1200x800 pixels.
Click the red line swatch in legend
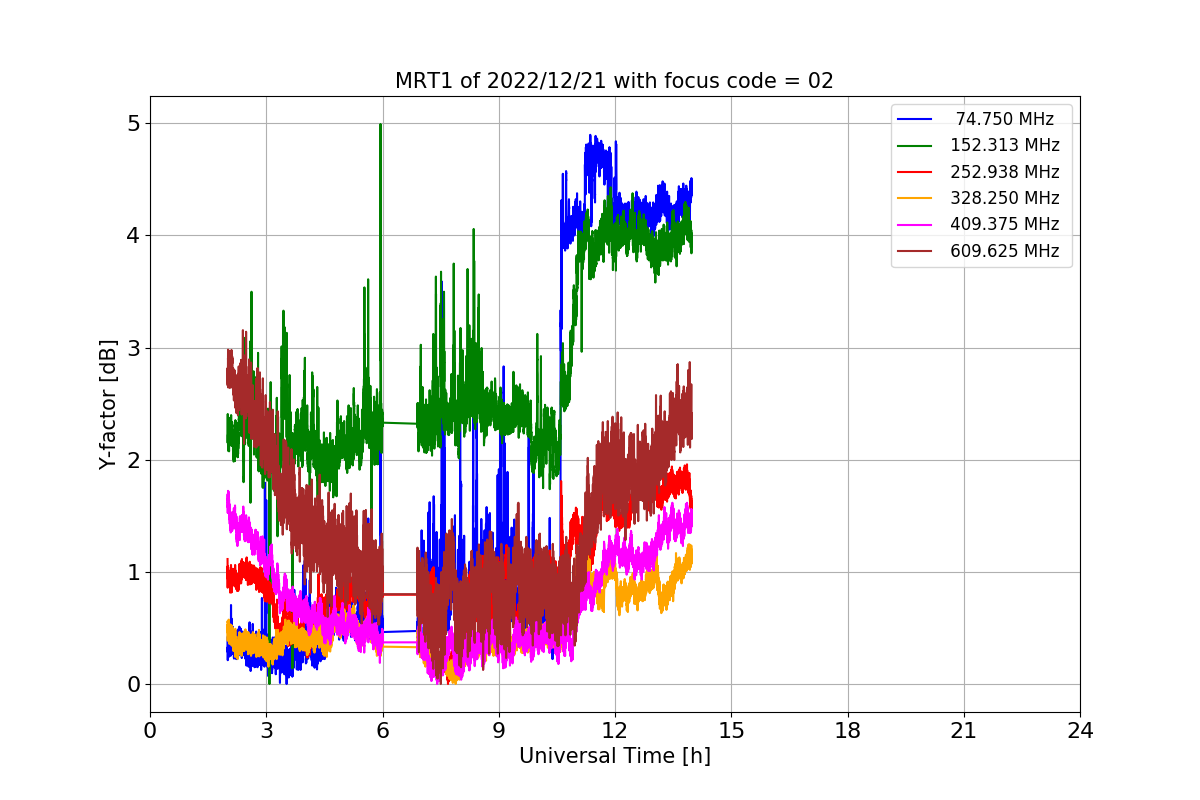915,172
